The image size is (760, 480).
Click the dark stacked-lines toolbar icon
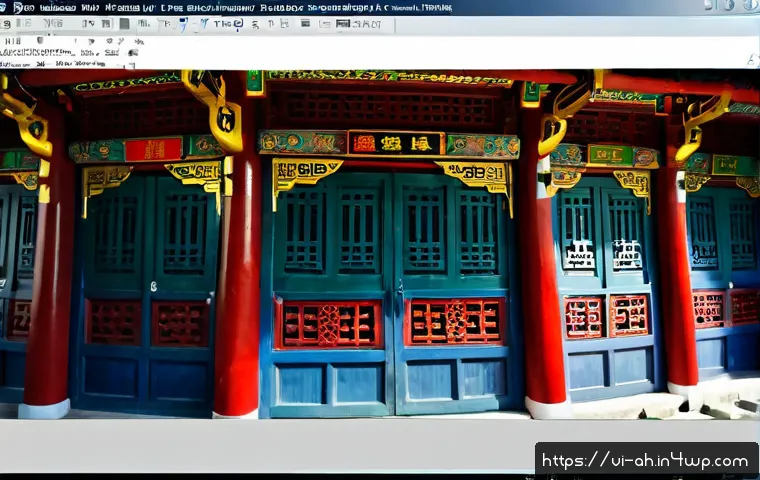point(305,23)
